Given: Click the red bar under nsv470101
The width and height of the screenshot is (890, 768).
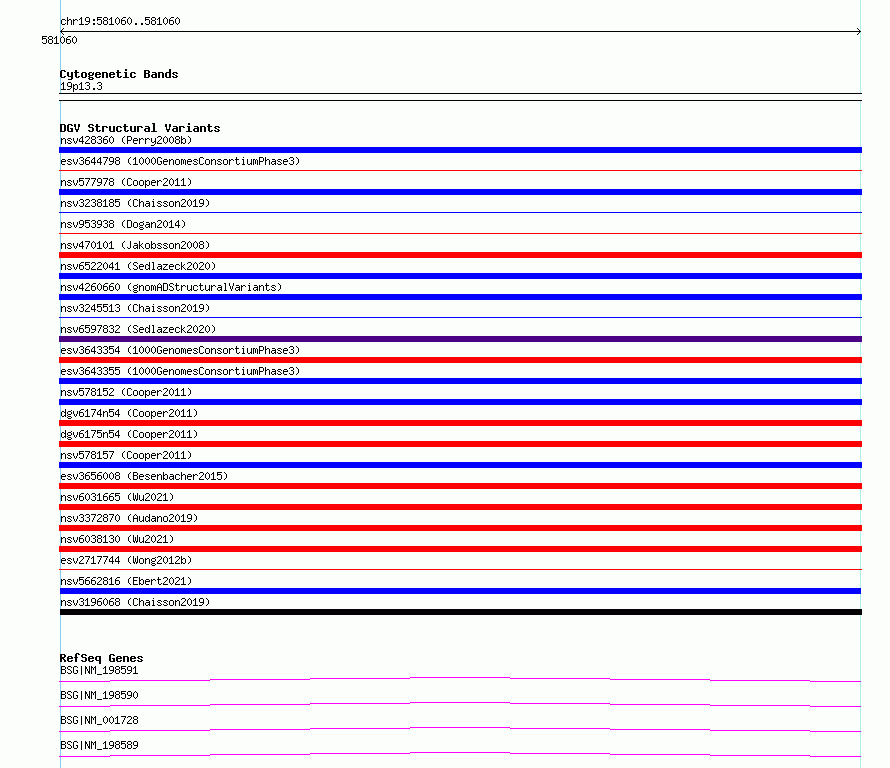Looking at the screenshot, I should tap(460, 255).
